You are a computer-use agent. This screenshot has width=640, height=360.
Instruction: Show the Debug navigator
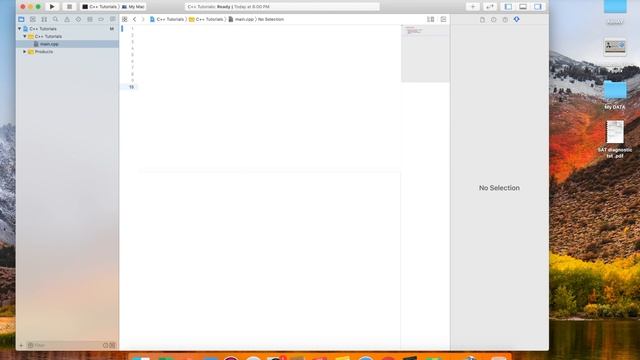click(90, 19)
